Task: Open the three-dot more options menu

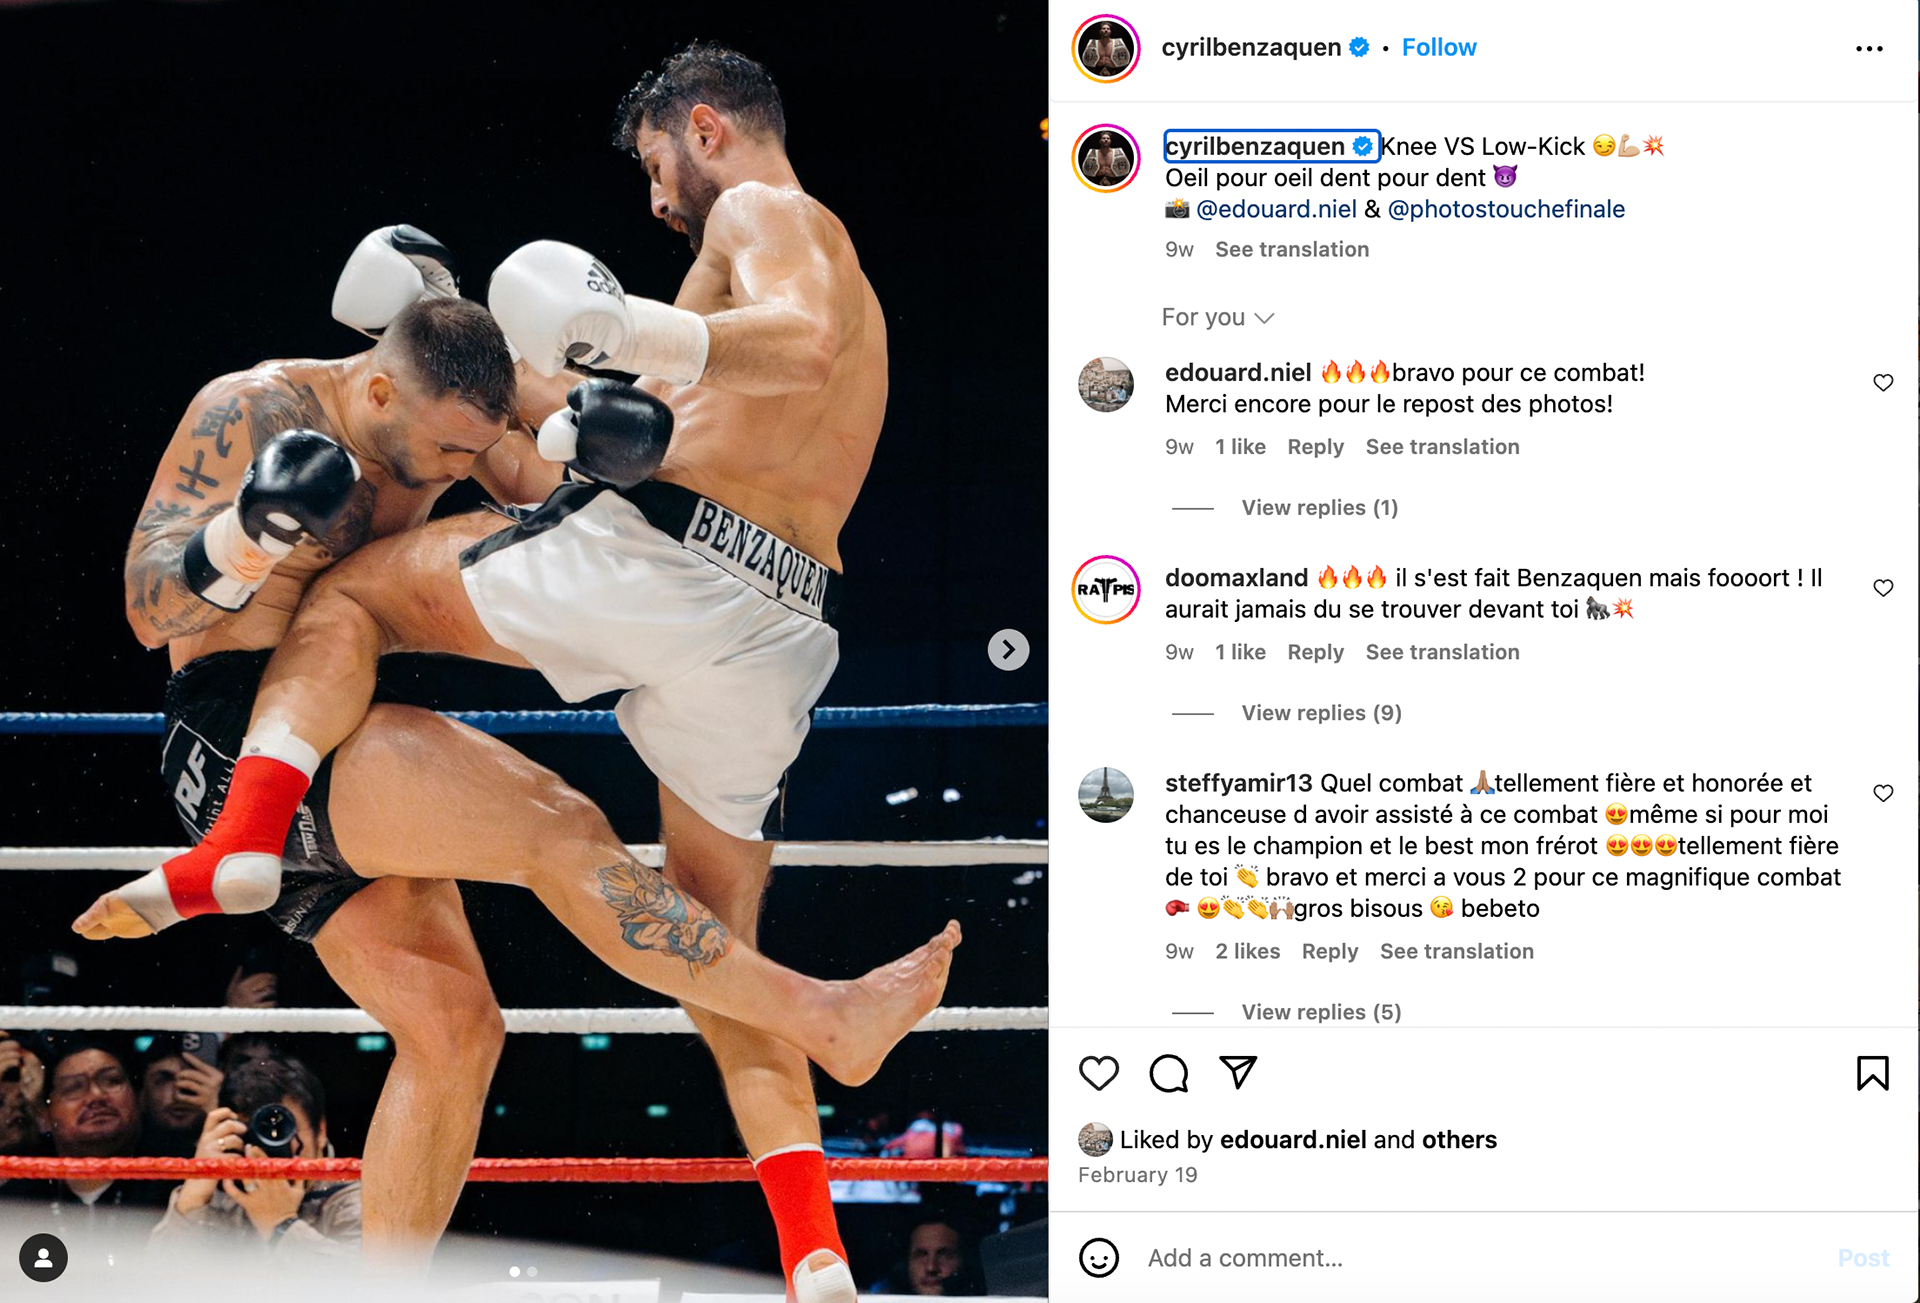Action: pos(1869,48)
